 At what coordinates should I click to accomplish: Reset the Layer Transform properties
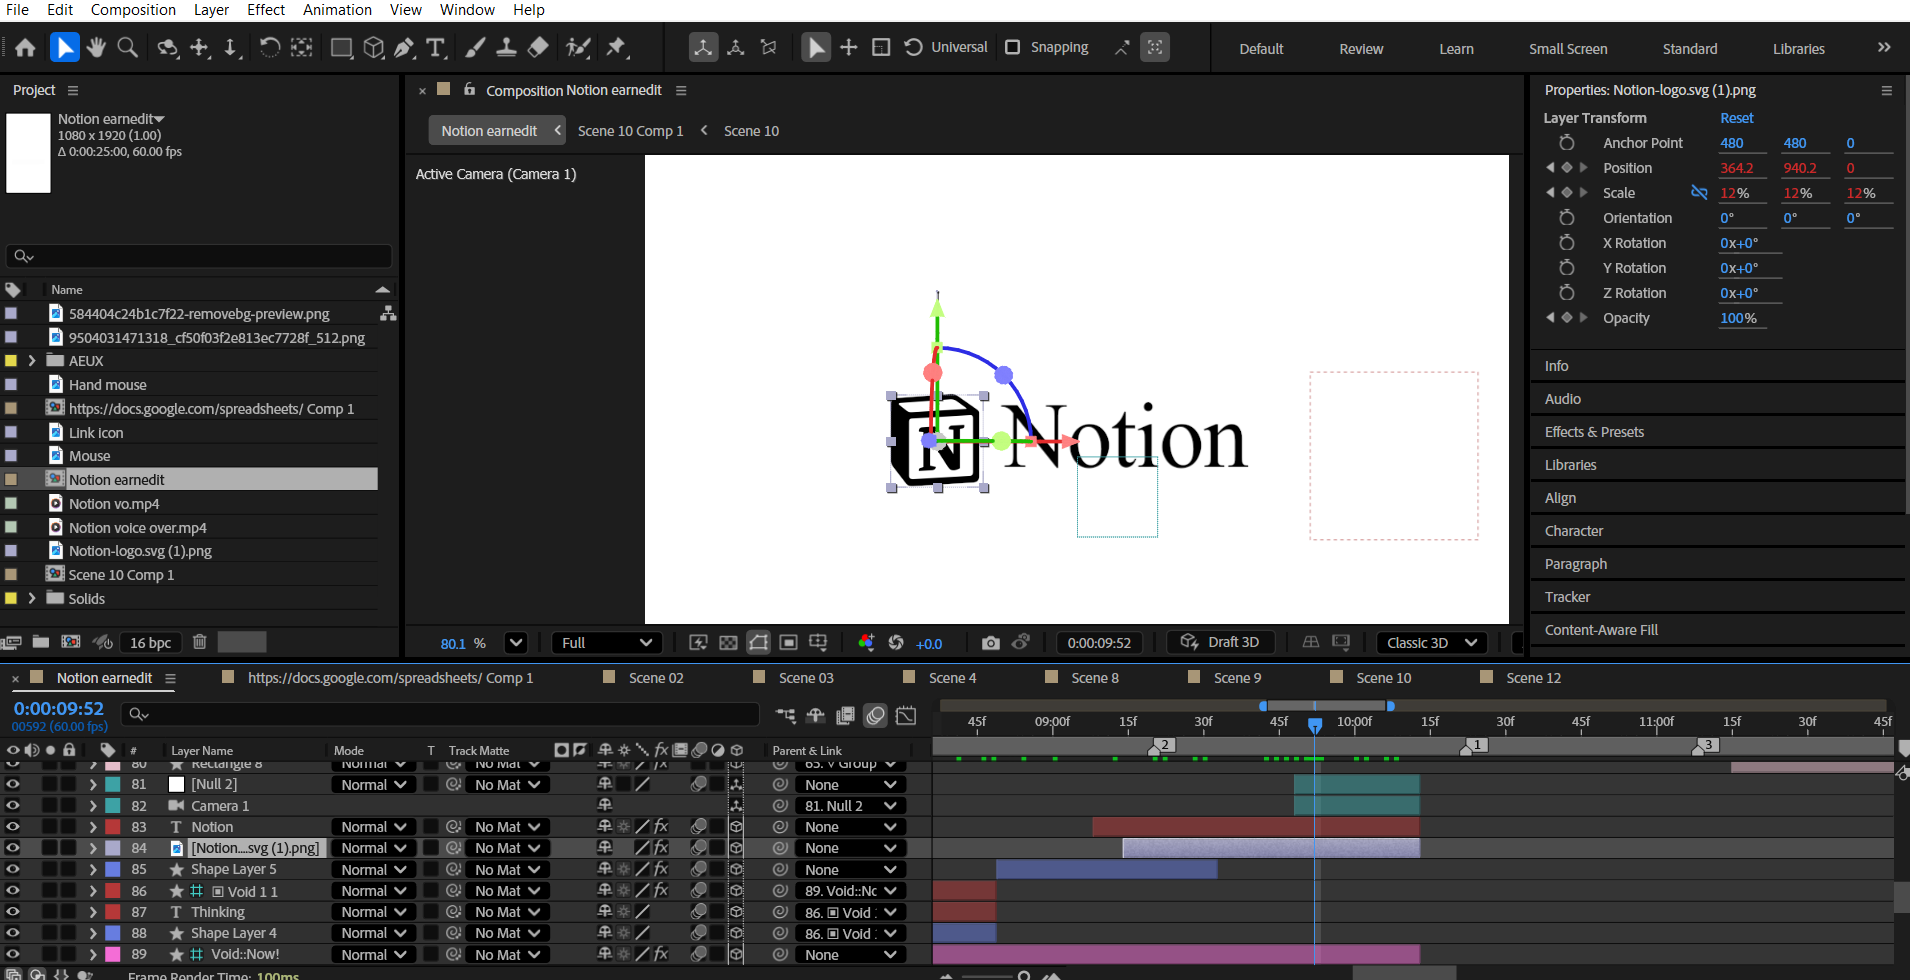coord(1736,118)
